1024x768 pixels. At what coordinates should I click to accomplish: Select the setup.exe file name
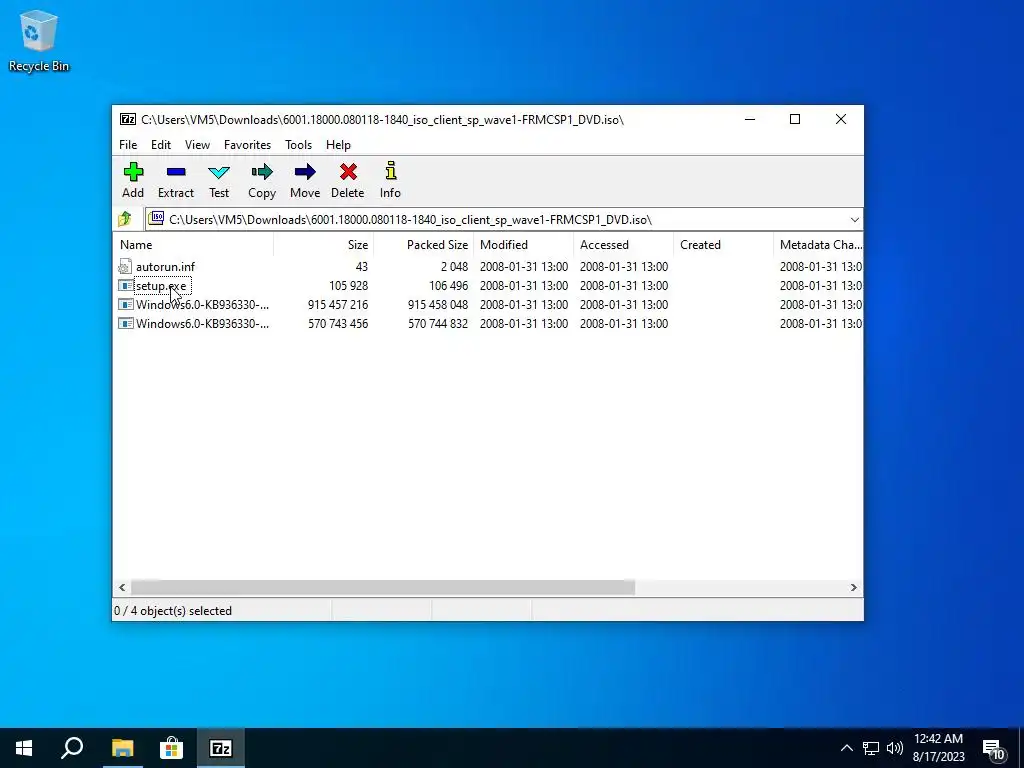(161, 285)
